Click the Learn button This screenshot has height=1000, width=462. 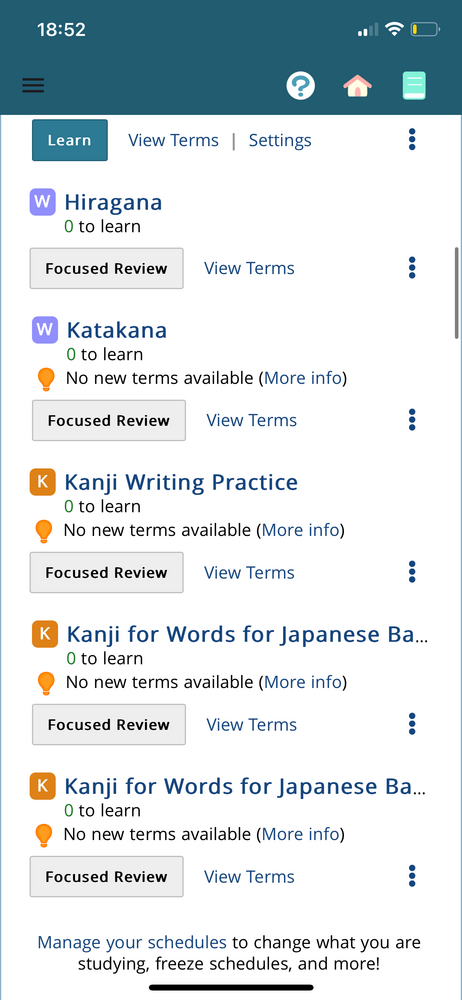pos(70,140)
